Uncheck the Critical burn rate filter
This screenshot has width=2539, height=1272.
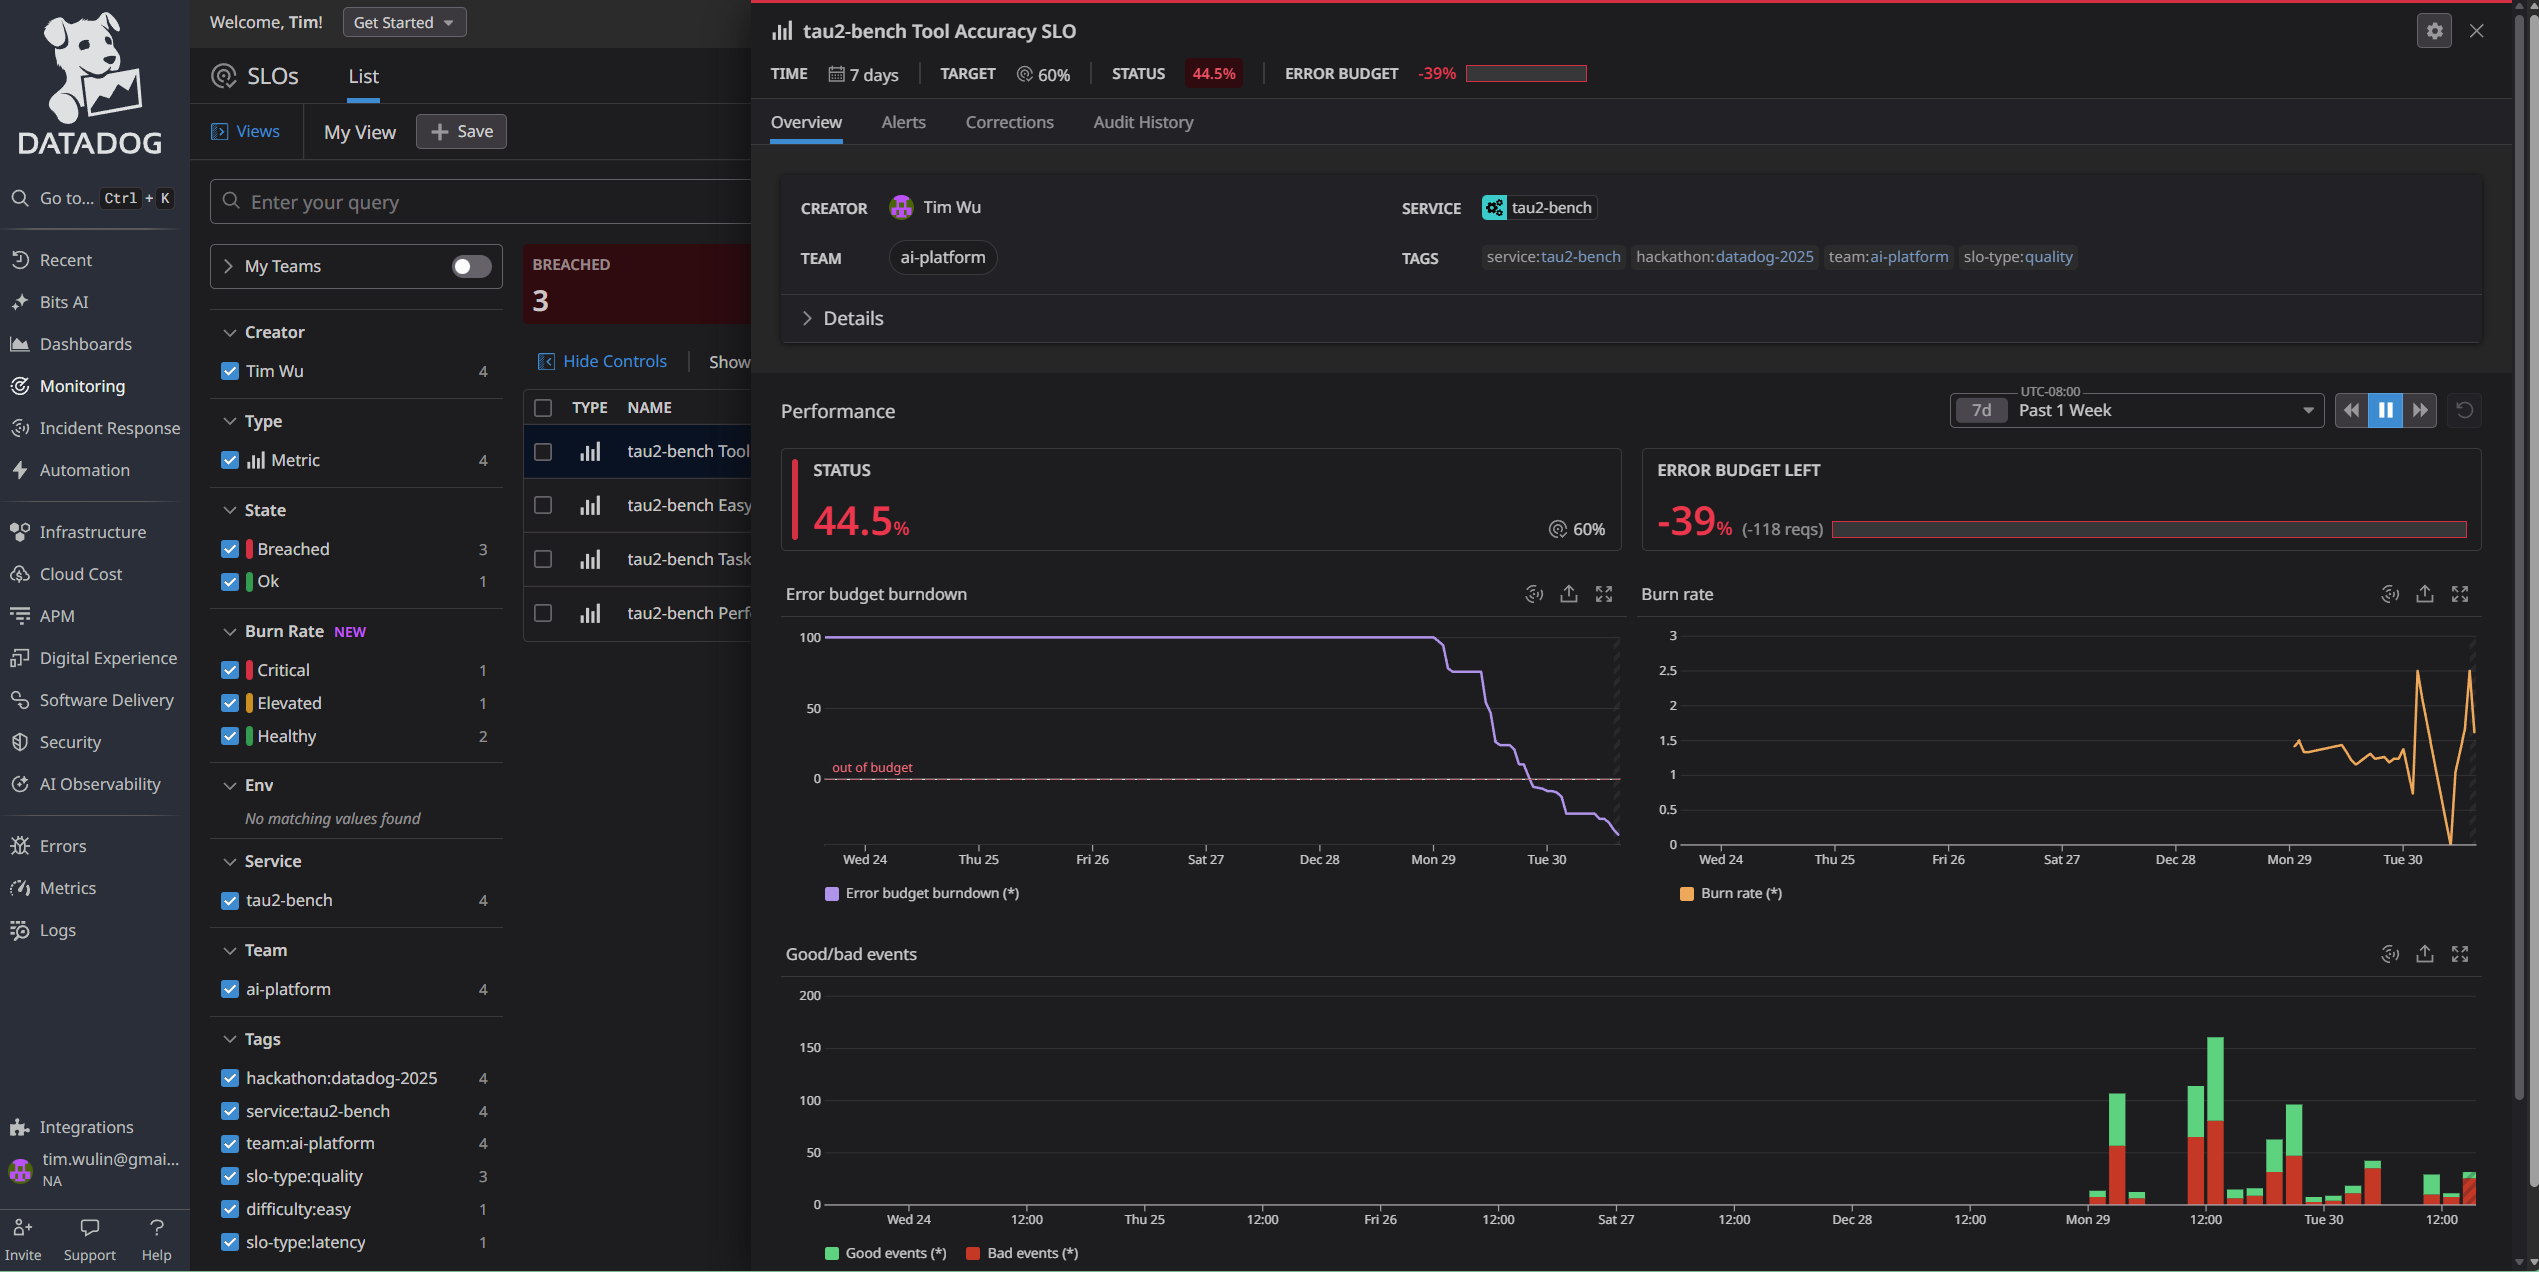[x=230, y=670]
